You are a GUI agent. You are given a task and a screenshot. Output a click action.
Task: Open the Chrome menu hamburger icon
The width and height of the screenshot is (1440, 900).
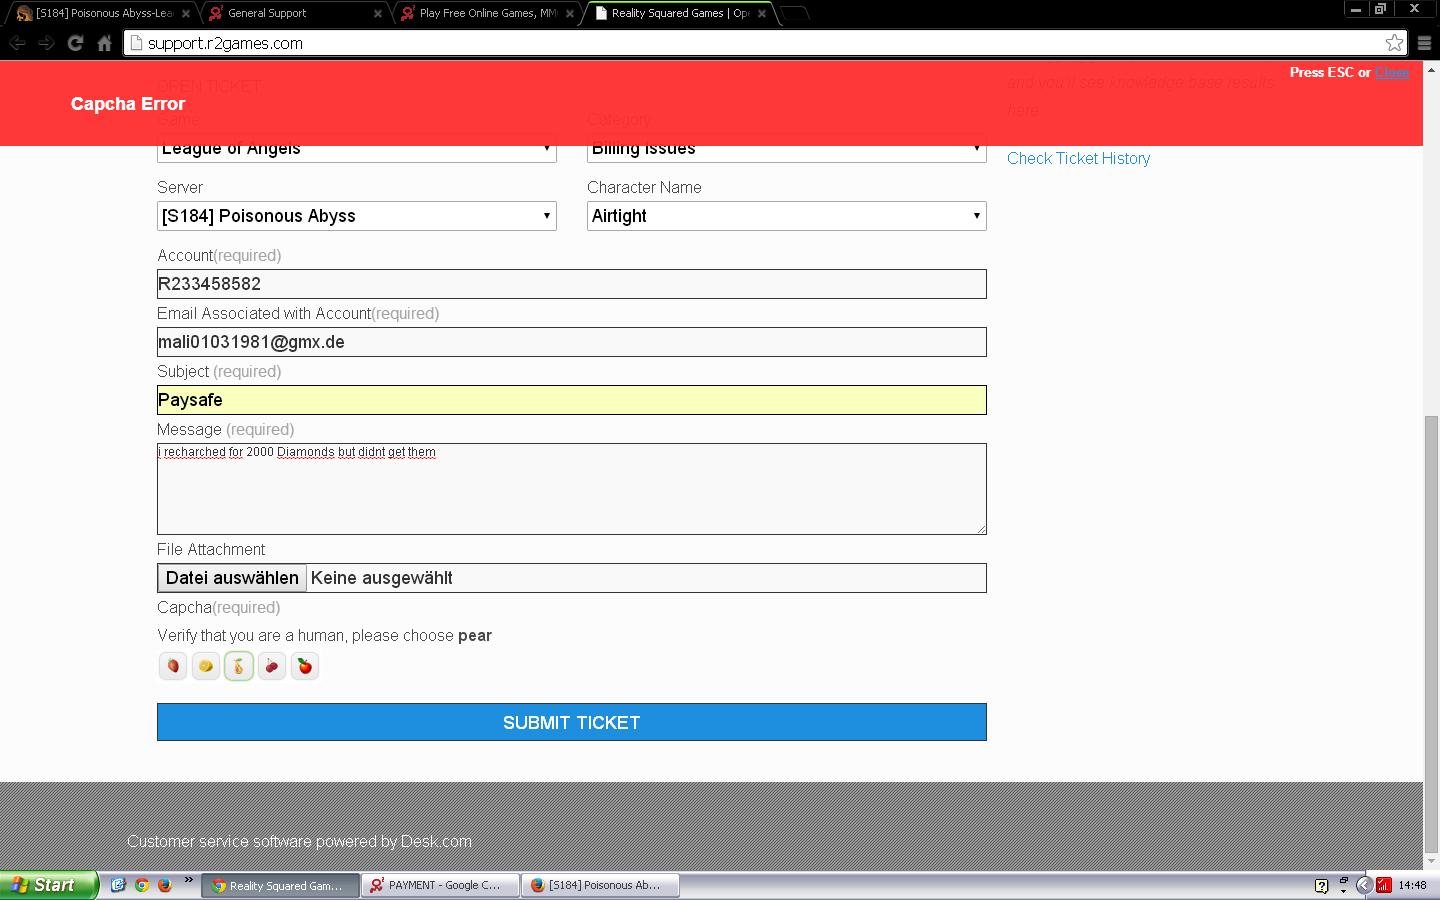(x=1424, y=43)
